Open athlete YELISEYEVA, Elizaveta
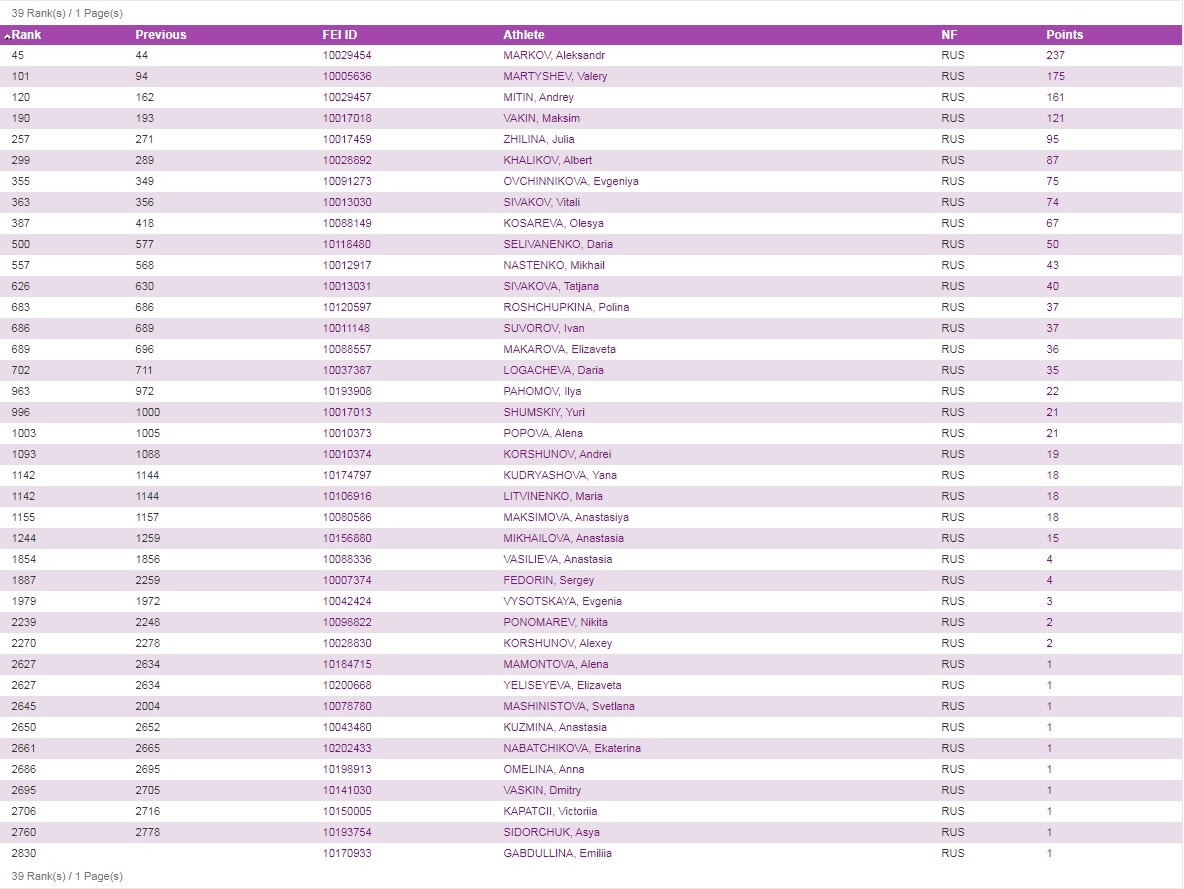 [563, 685]
